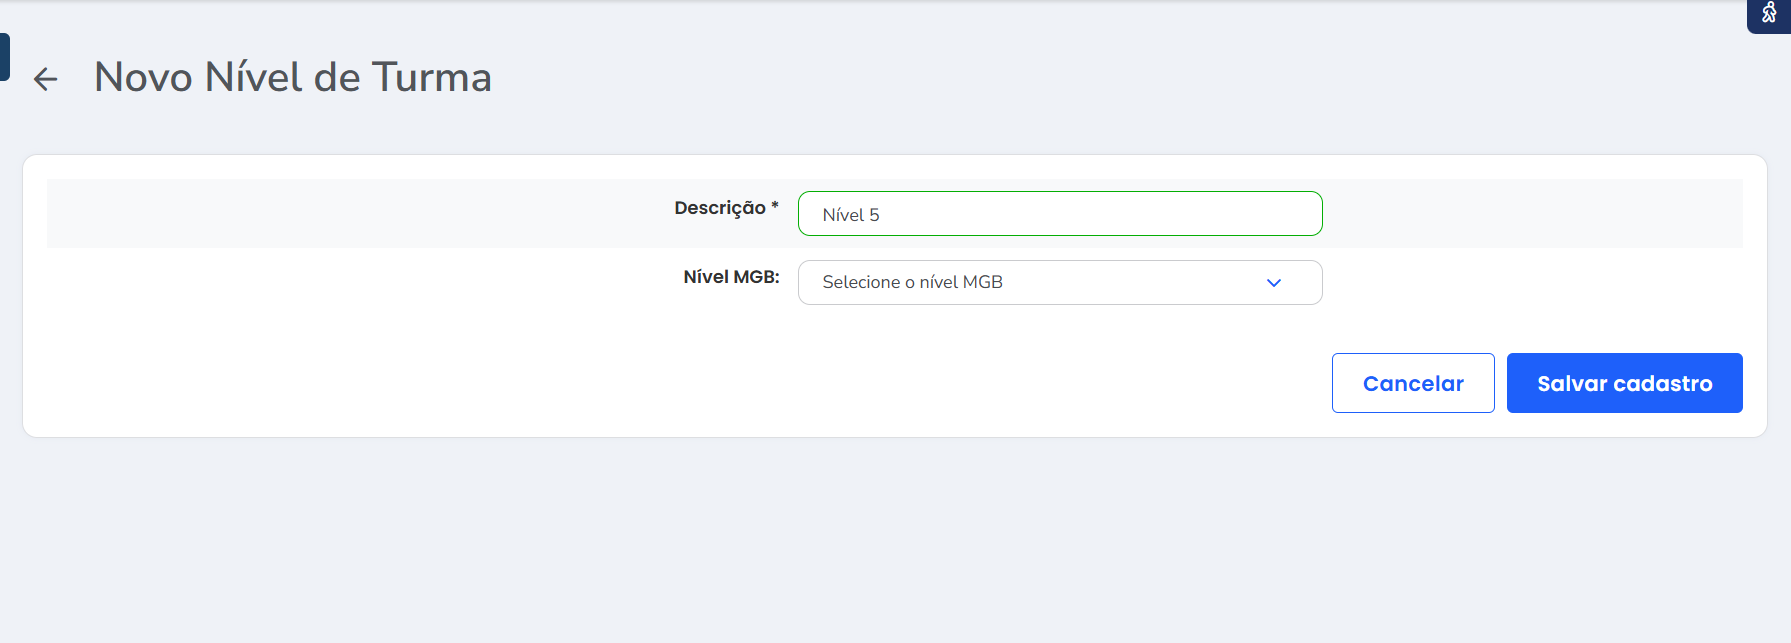The width and height of the screenshot is (1791, 643).
Task: Click the gray row area left of Descrição
Action: tap(350, 213)
